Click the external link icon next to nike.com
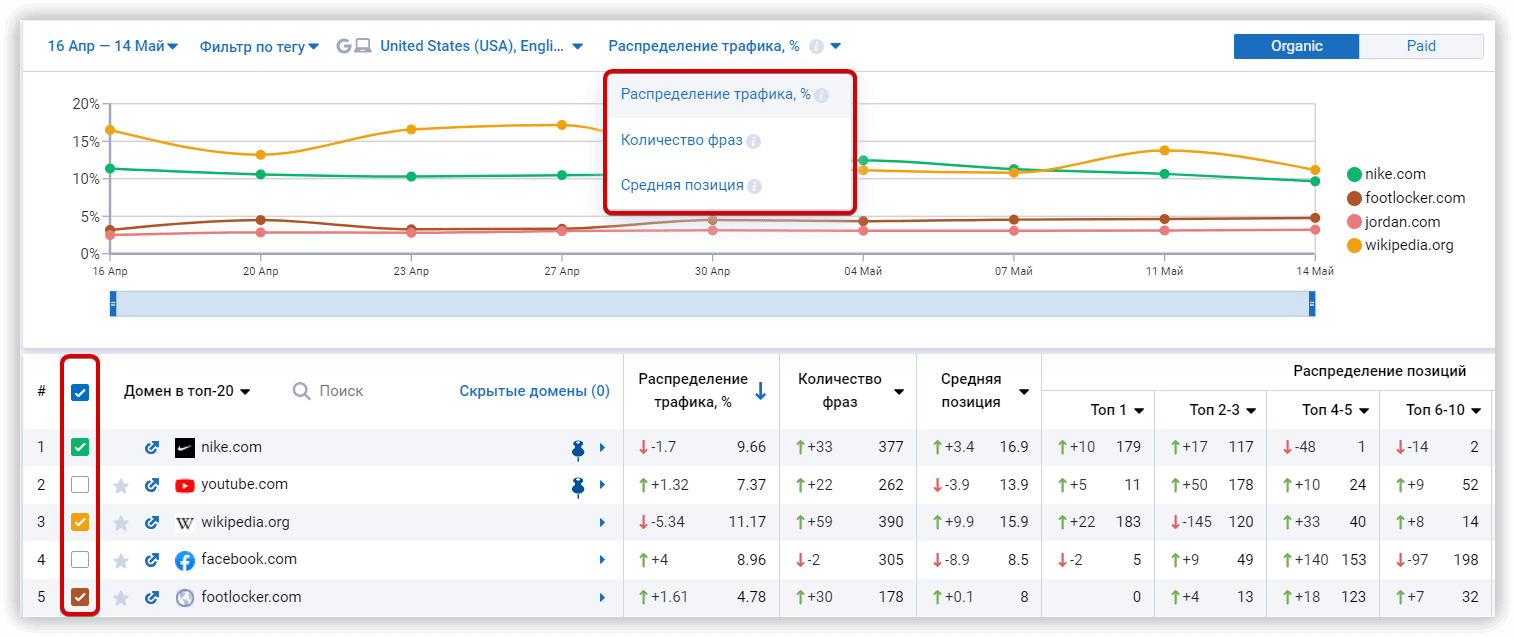 tap(152, 447)
